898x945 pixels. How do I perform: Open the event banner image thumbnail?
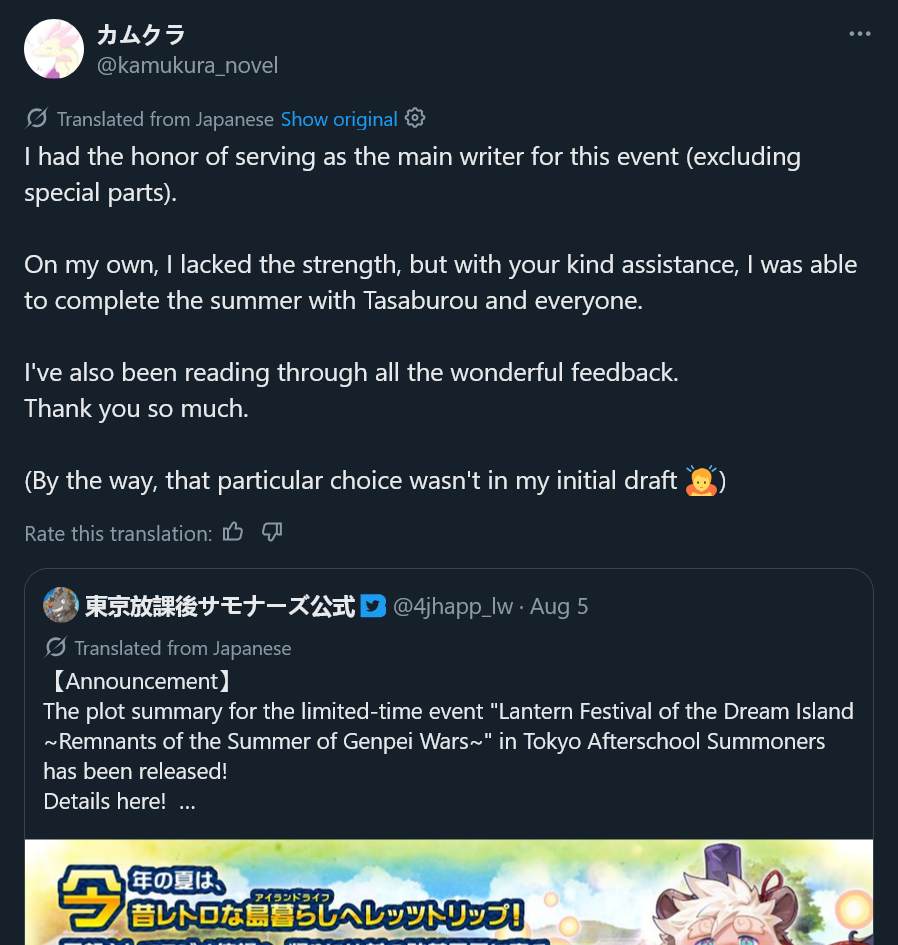[449, 892]
